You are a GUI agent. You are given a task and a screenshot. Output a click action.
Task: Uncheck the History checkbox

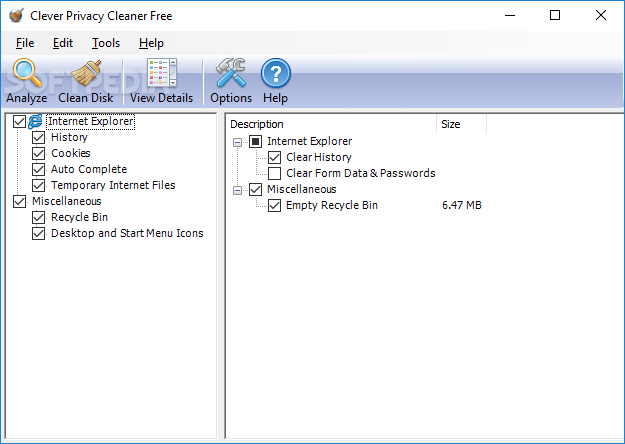[38, 138]
